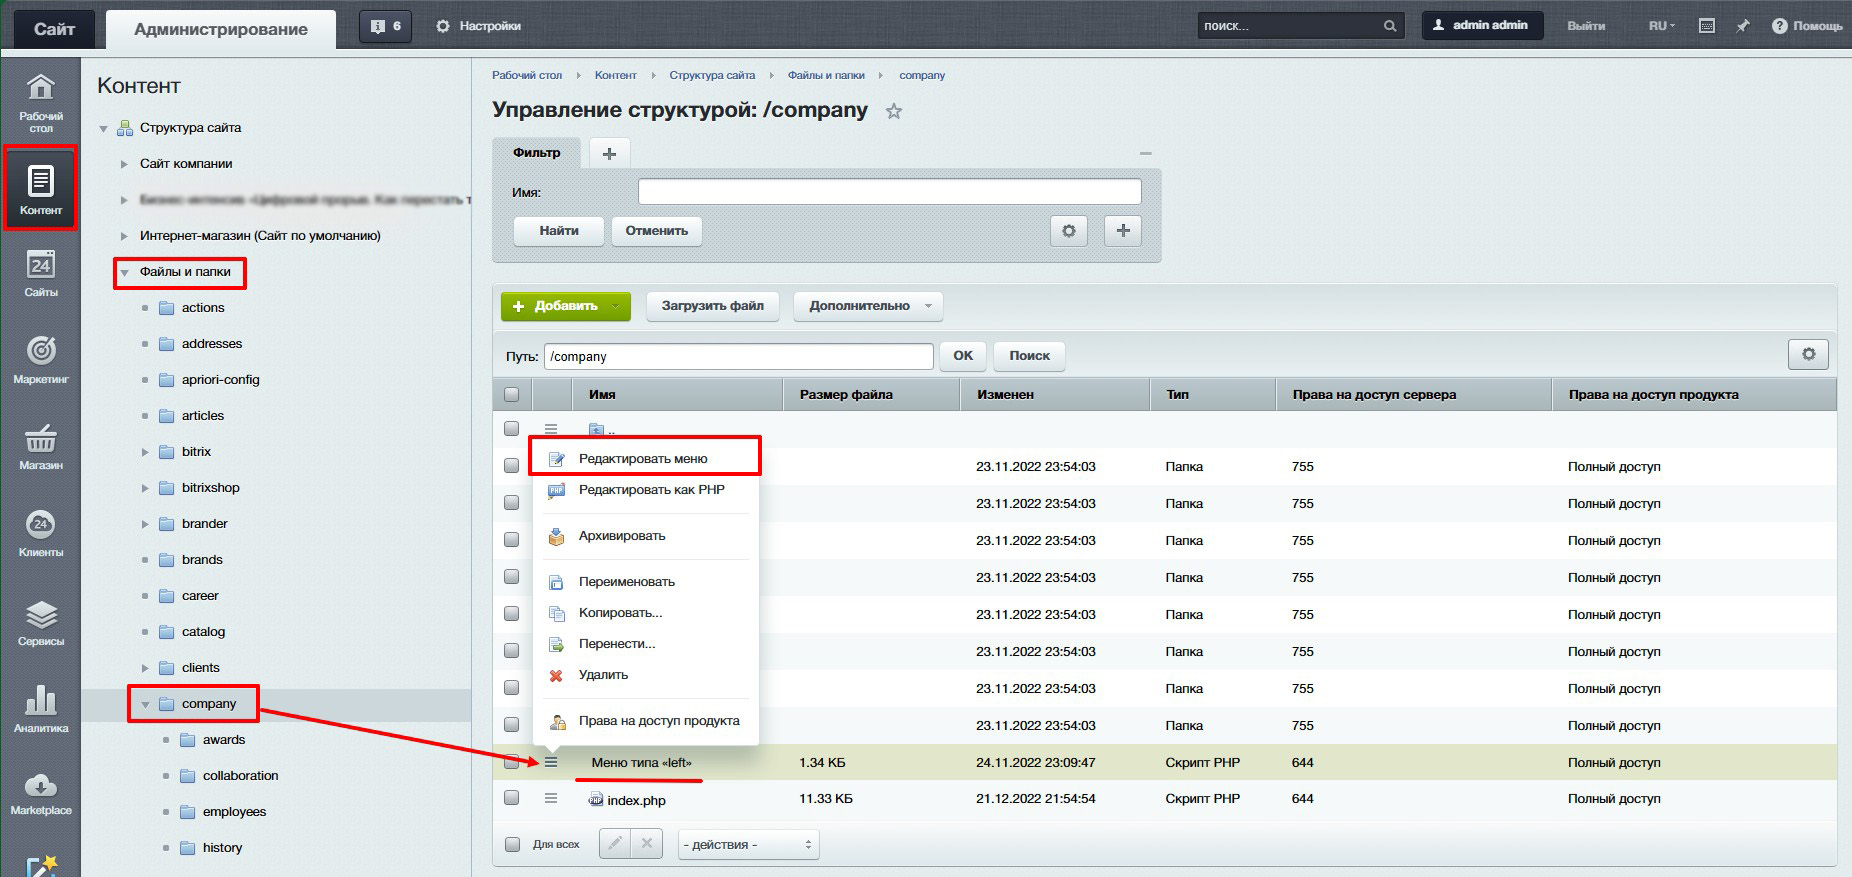The width and height of the screenshot is (1852, 877).
Task: Open table settings gear icon
Action: (1808, 354)
